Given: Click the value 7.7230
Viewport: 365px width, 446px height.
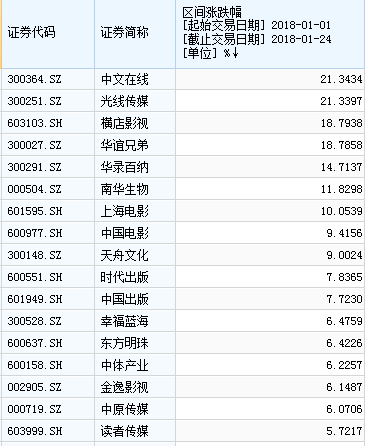Looking at the screenshot, I should click(x=344, y=299).
